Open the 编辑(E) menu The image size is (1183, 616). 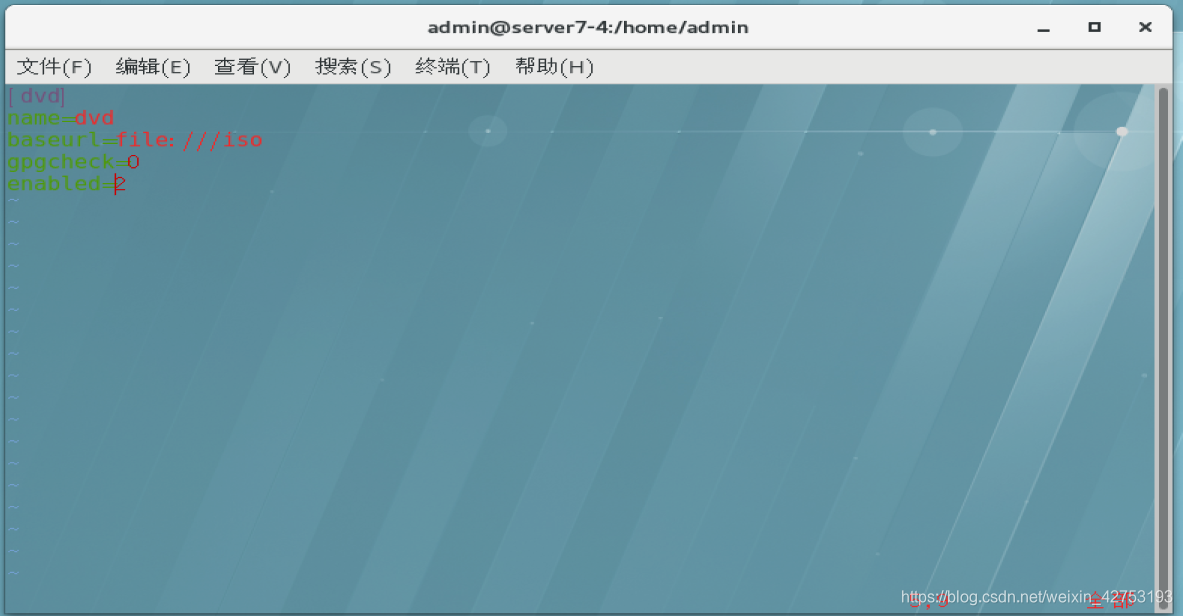tap(153, 67)
